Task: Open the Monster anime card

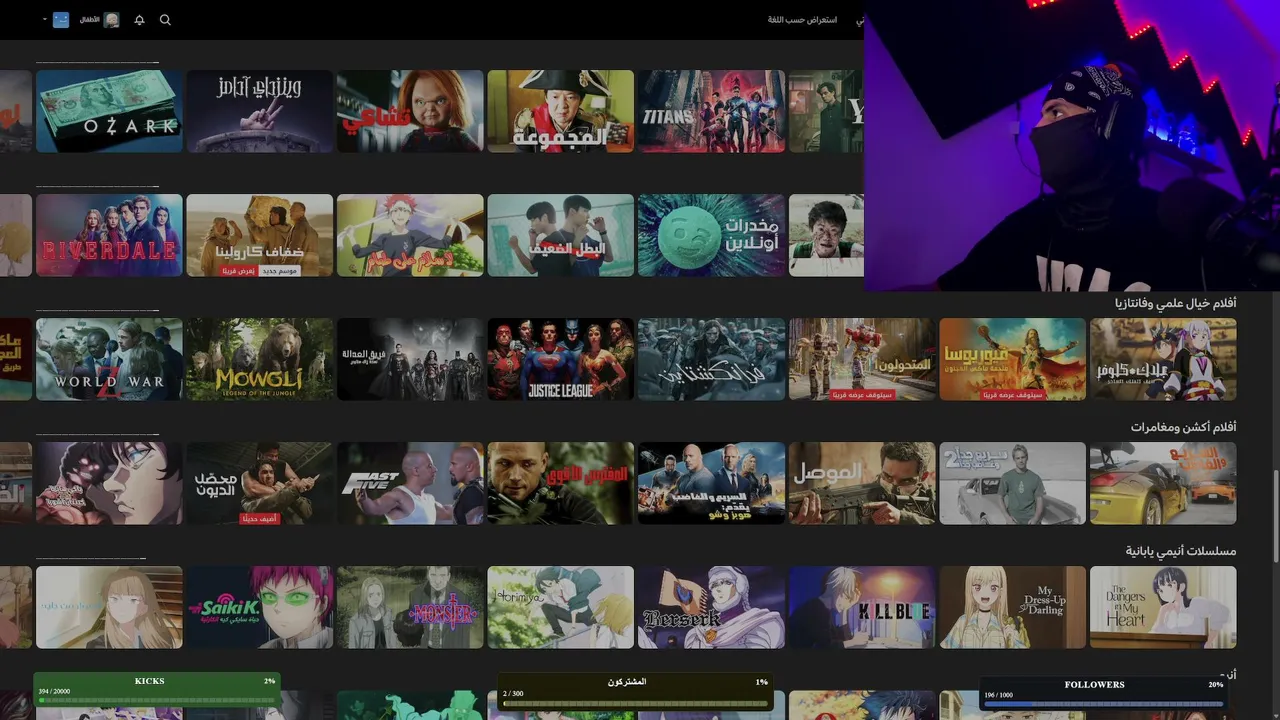Action: click(410, 607)
